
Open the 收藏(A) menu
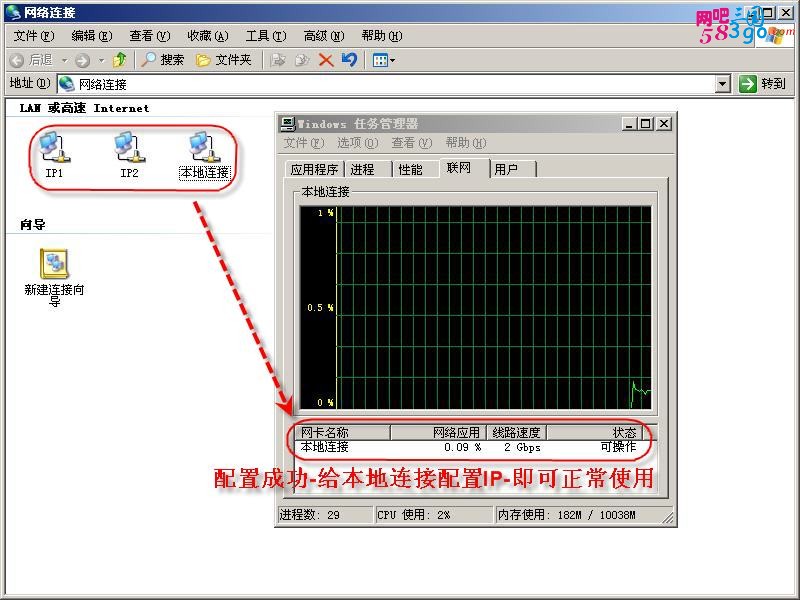coord(208,36)
